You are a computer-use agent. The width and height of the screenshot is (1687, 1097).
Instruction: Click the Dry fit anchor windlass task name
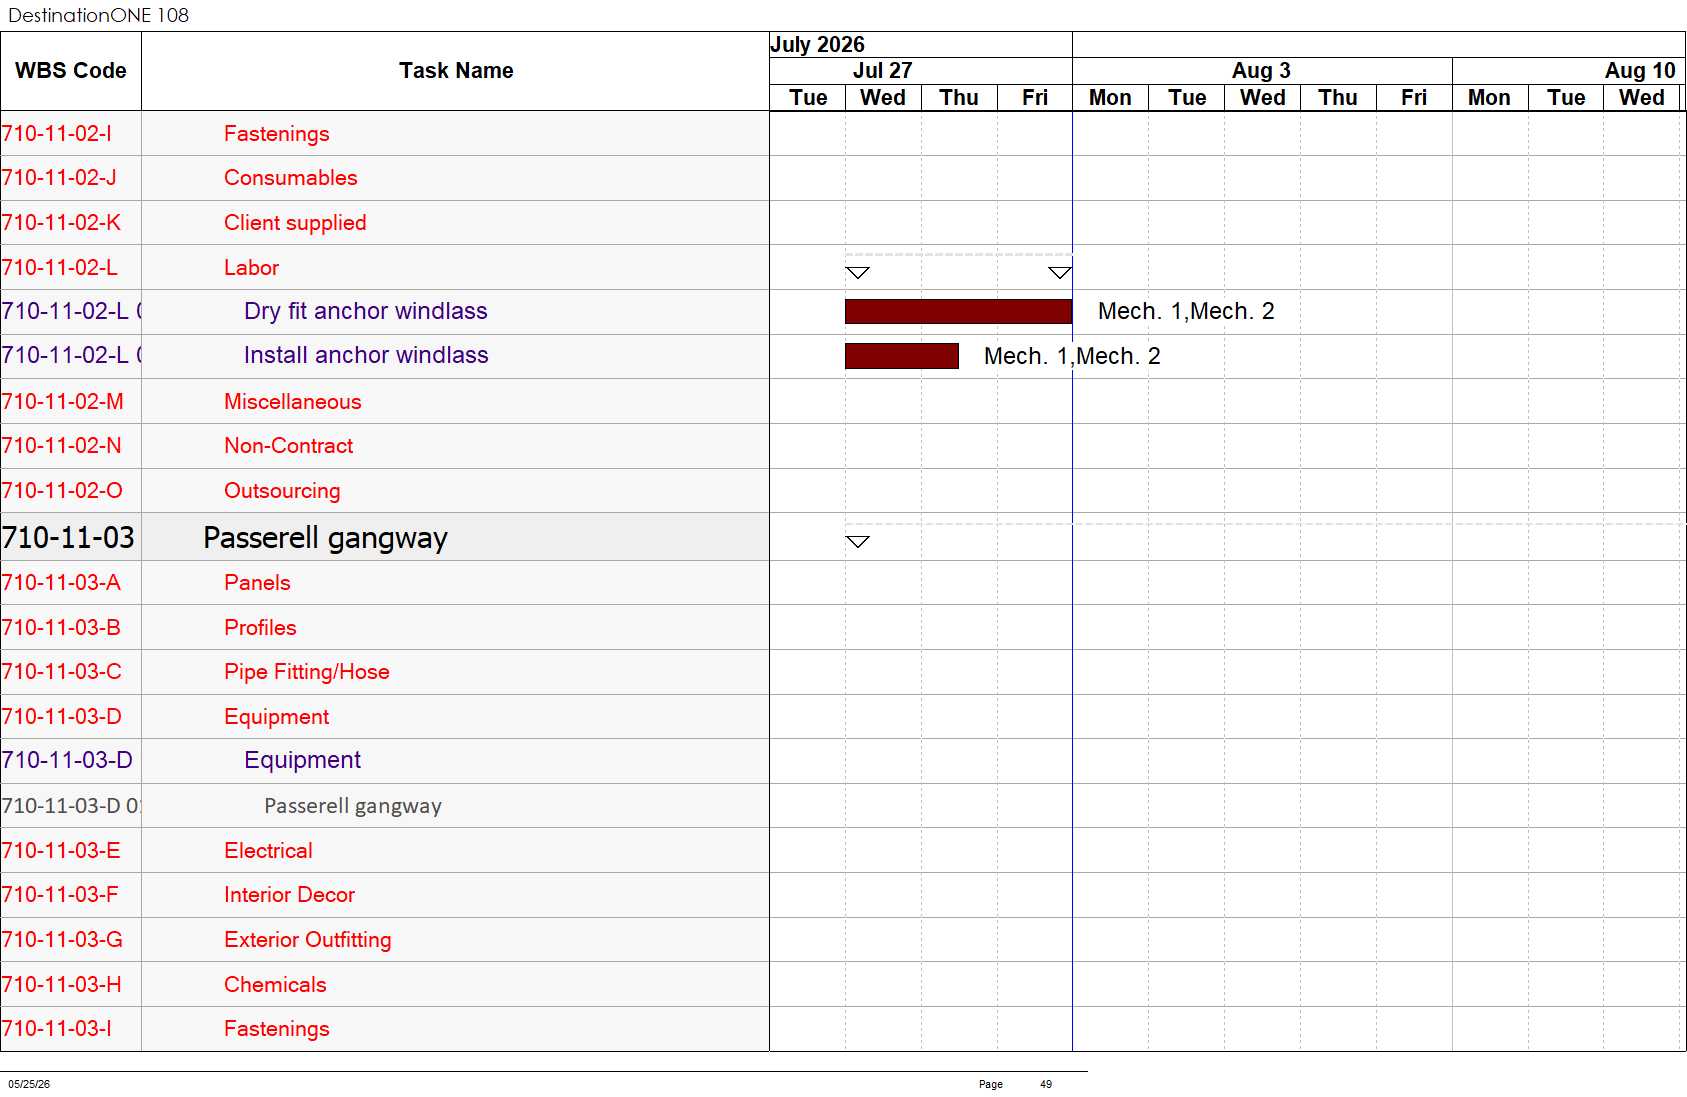[x=365, y=311]
